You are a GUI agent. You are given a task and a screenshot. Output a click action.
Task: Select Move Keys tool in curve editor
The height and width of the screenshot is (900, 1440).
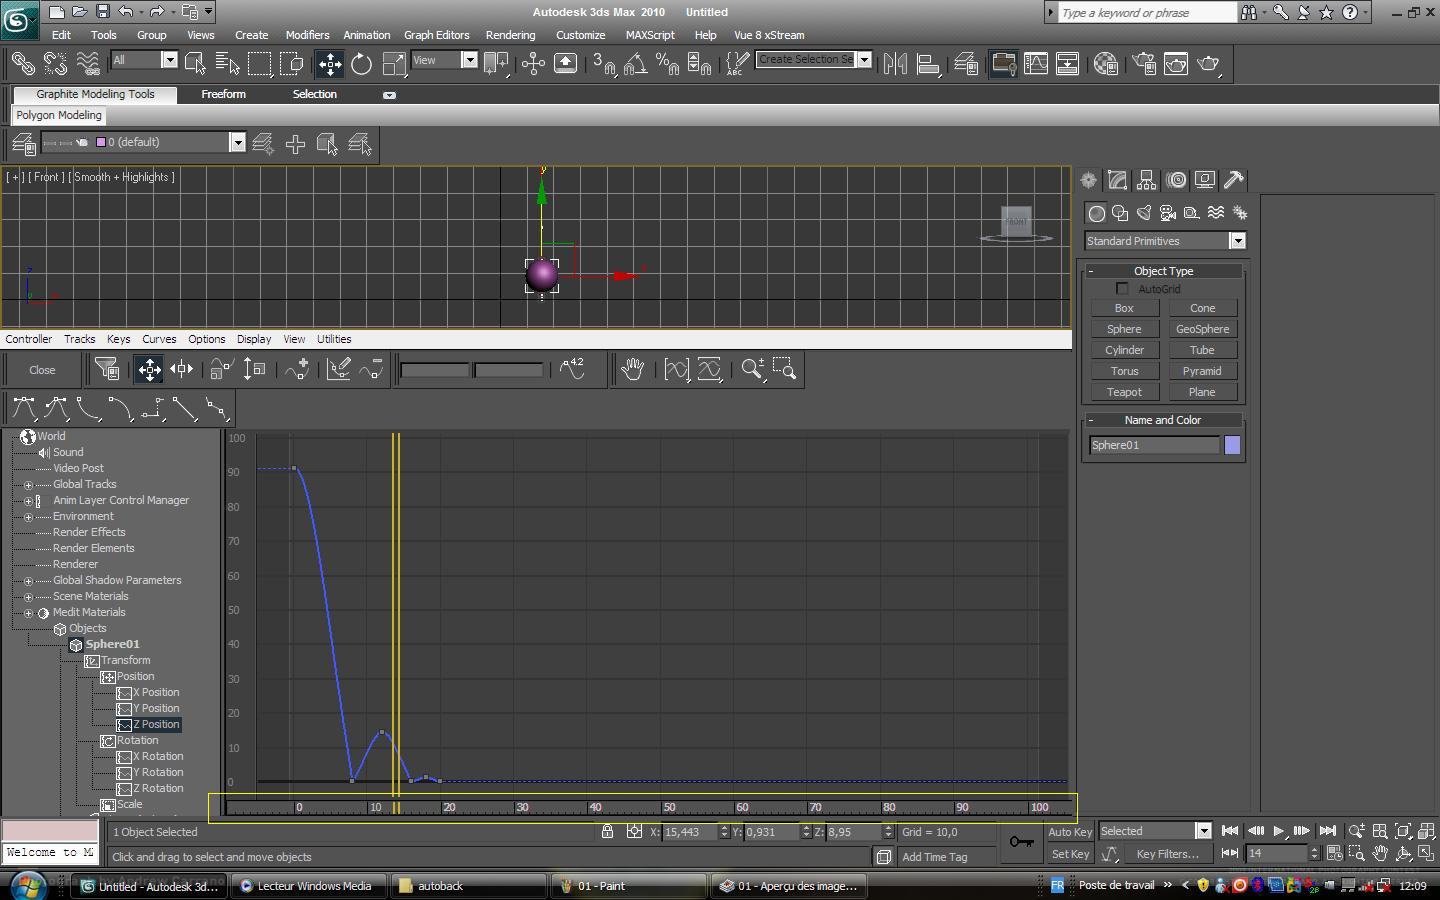pyautogui.click(x=149, y=370)
